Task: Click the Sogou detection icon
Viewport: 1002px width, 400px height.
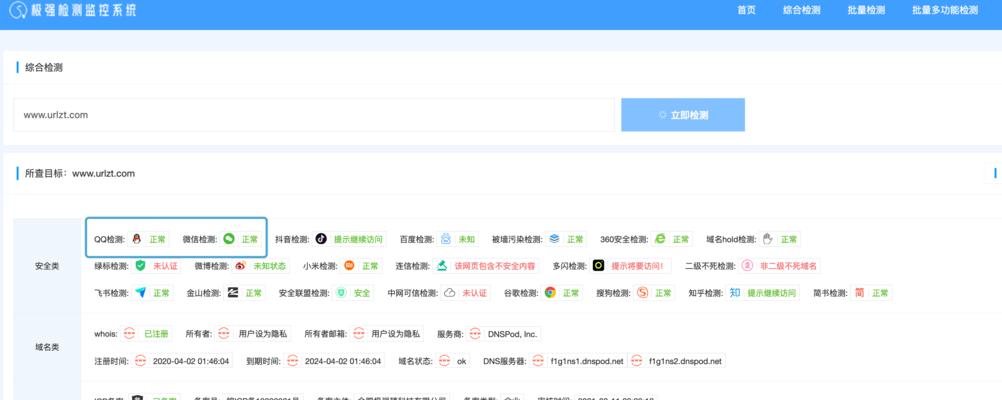Action: click(642, 293)
